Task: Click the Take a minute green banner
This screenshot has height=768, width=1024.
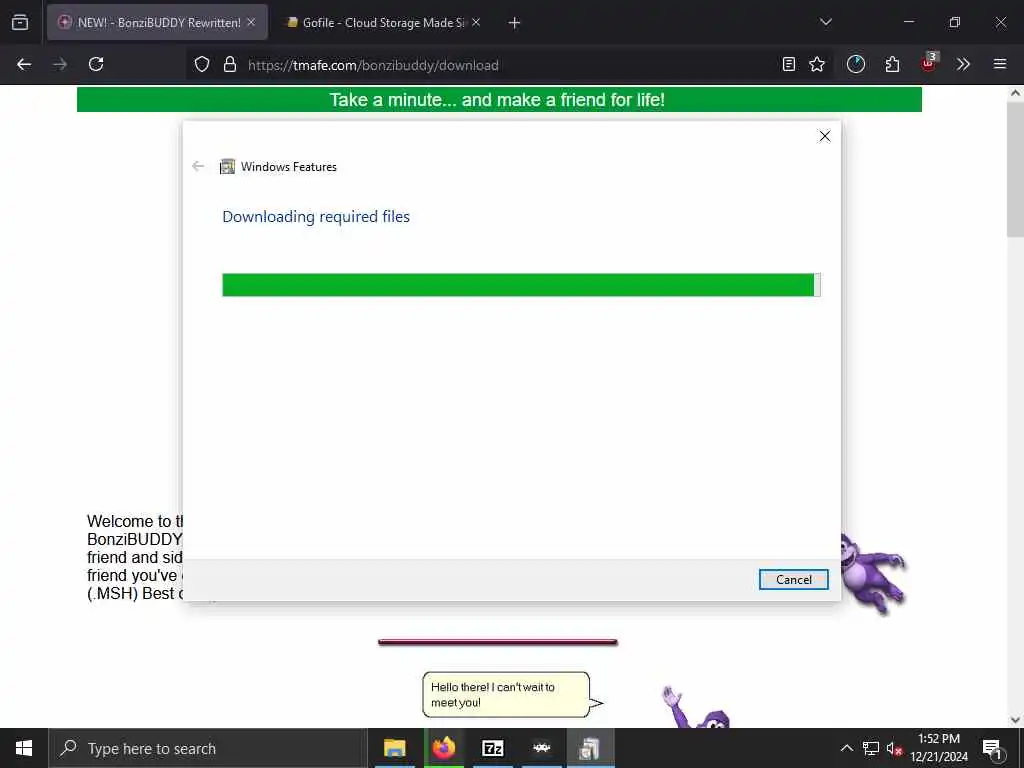Action: 499,100
